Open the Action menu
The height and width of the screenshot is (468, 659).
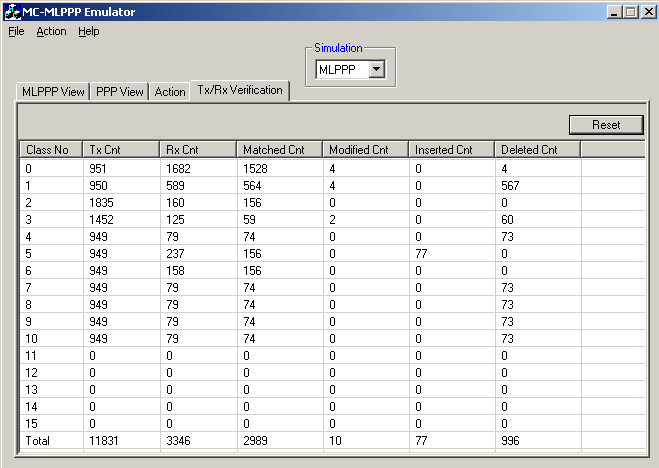coord(51,32)
